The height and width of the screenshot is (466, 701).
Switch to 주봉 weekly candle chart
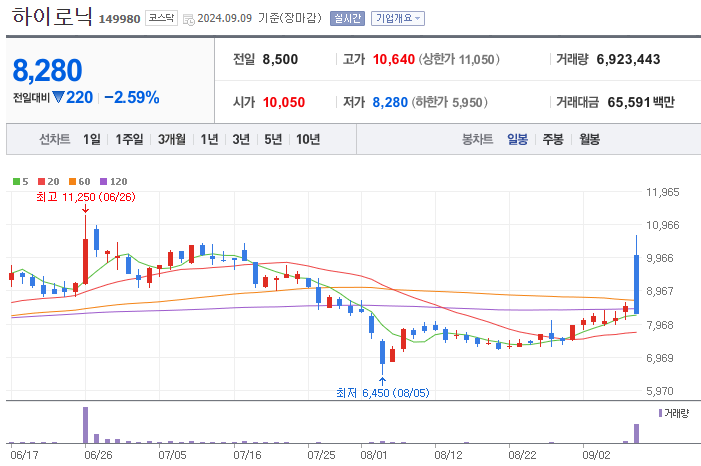553,140
